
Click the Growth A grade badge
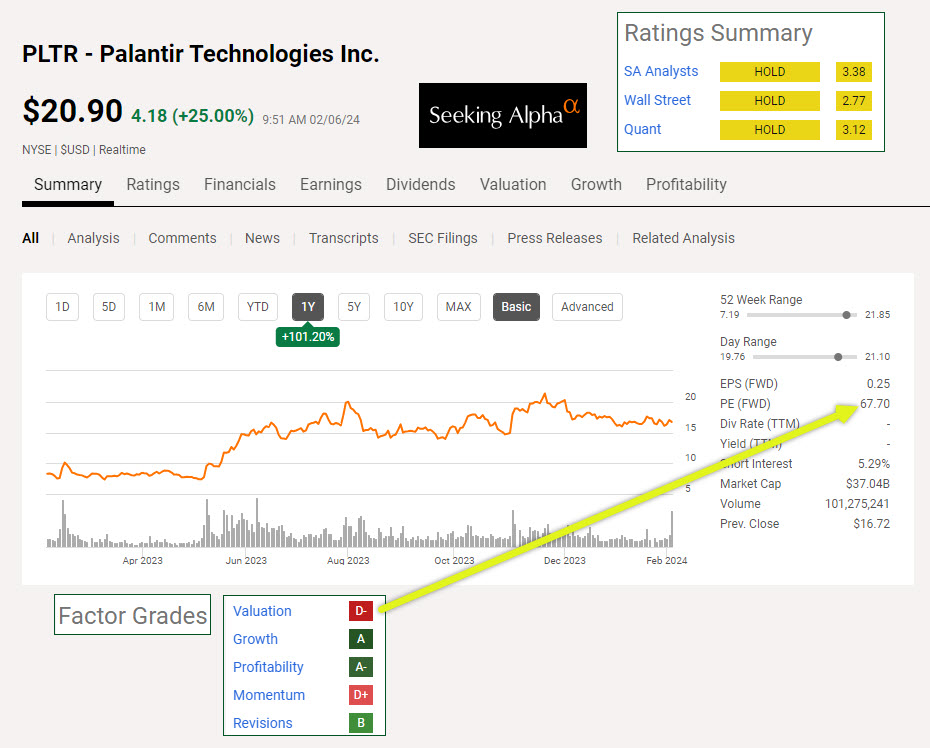pos(360,639)
